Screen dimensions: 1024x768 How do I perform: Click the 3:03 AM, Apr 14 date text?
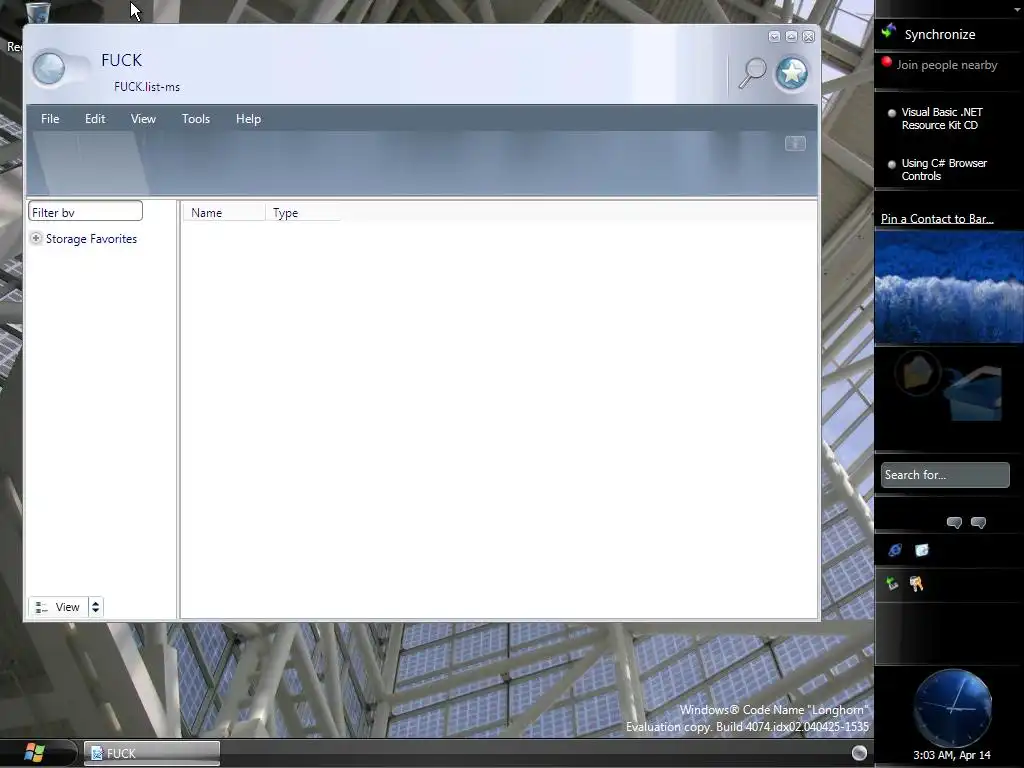click(952, 755)
